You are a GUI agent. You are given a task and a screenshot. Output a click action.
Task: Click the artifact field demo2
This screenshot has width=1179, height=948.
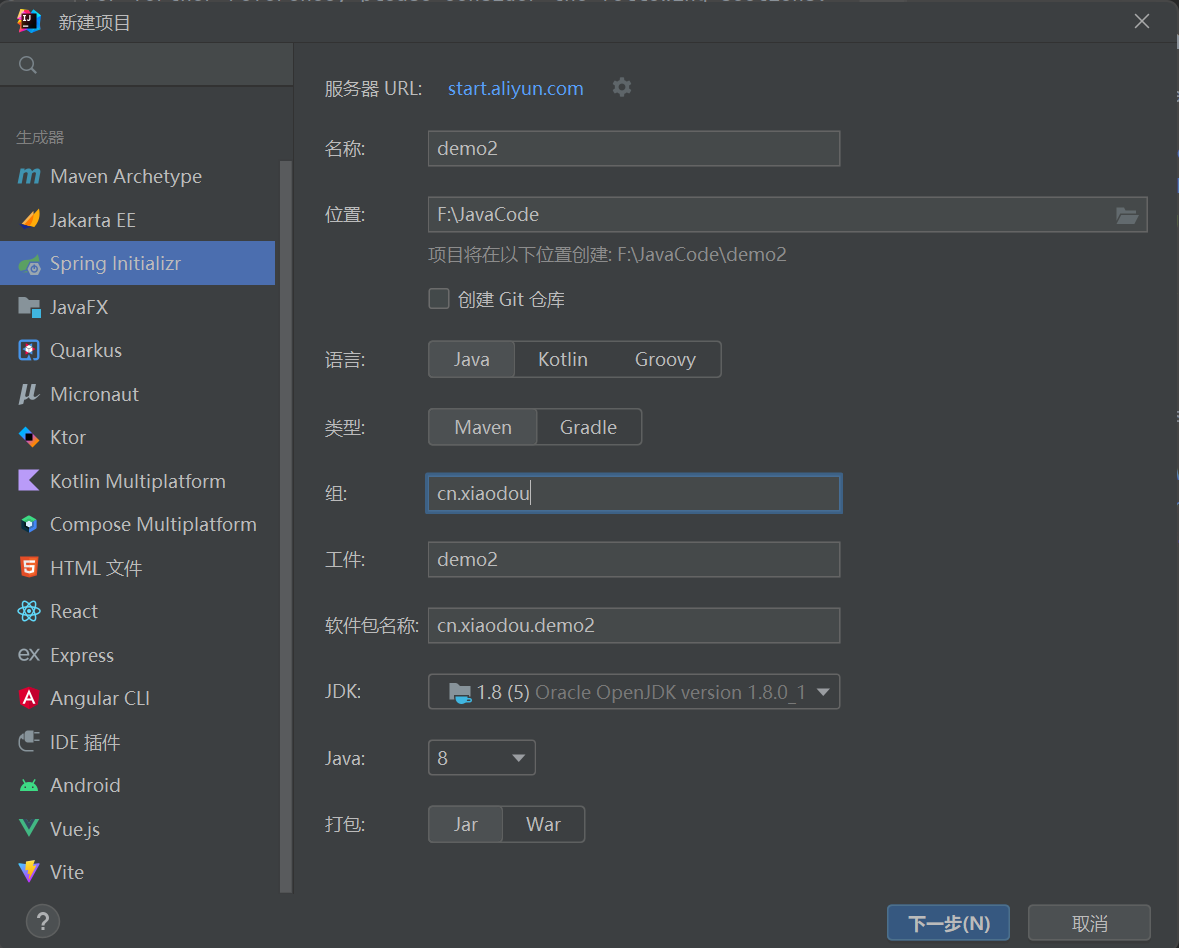(634, 559)
